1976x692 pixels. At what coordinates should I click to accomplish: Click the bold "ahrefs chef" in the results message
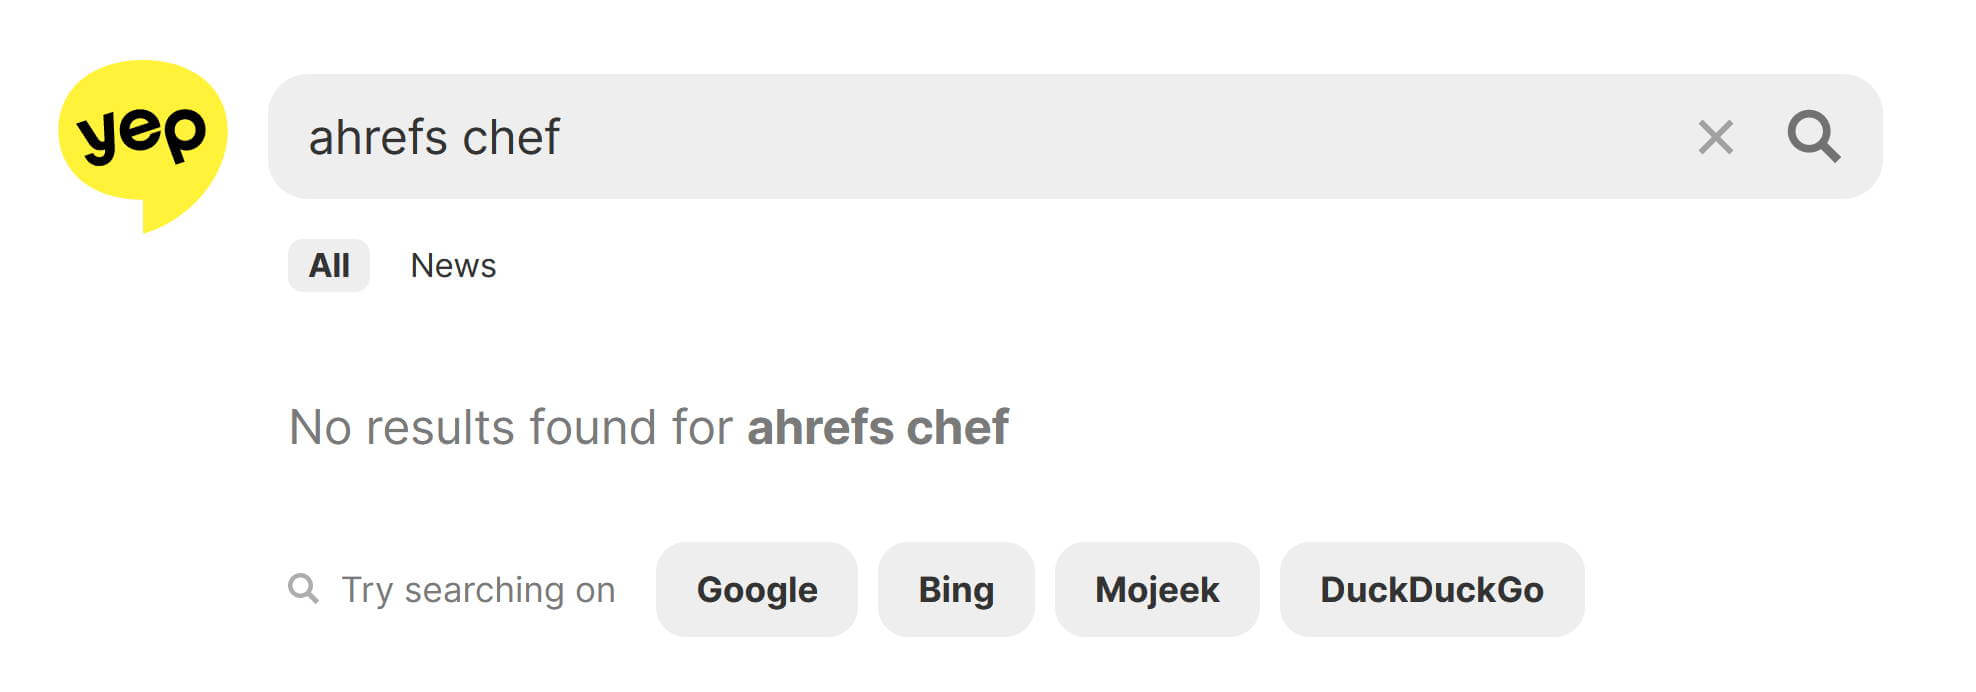coord(878,427)
